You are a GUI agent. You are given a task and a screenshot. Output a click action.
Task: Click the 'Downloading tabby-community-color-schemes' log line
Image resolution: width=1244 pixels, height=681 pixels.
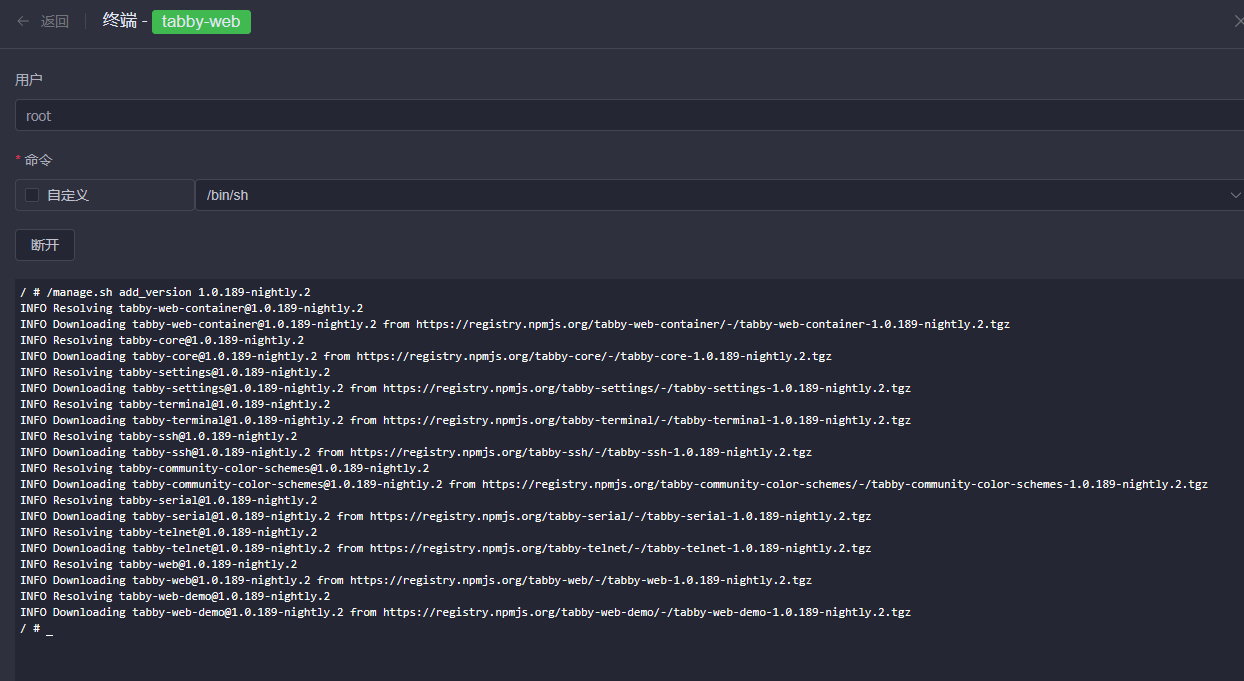(614, 484)
